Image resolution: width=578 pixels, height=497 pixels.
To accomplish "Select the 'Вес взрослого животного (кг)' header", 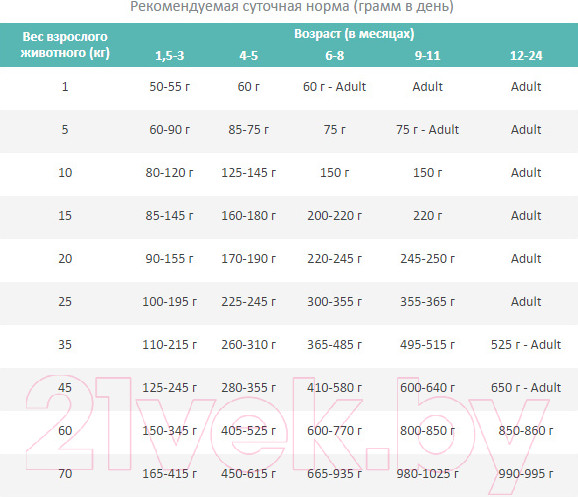I will (65, 45).
